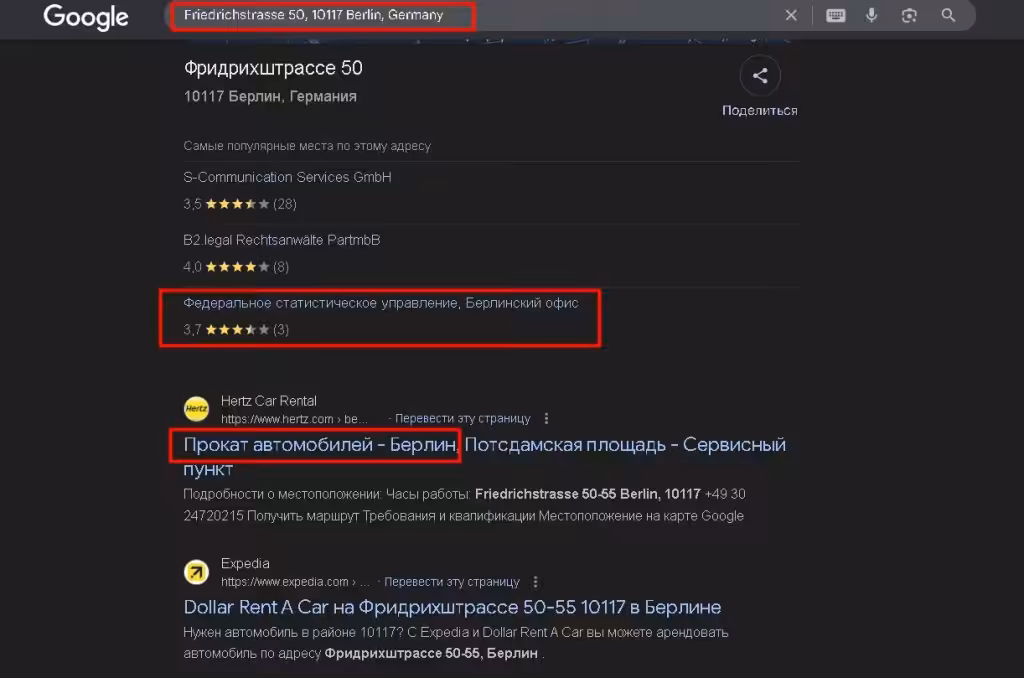Screen dimensions: 1024x678
Task: Open the S-Communication Services GmbH place
Action: [287, 177]
